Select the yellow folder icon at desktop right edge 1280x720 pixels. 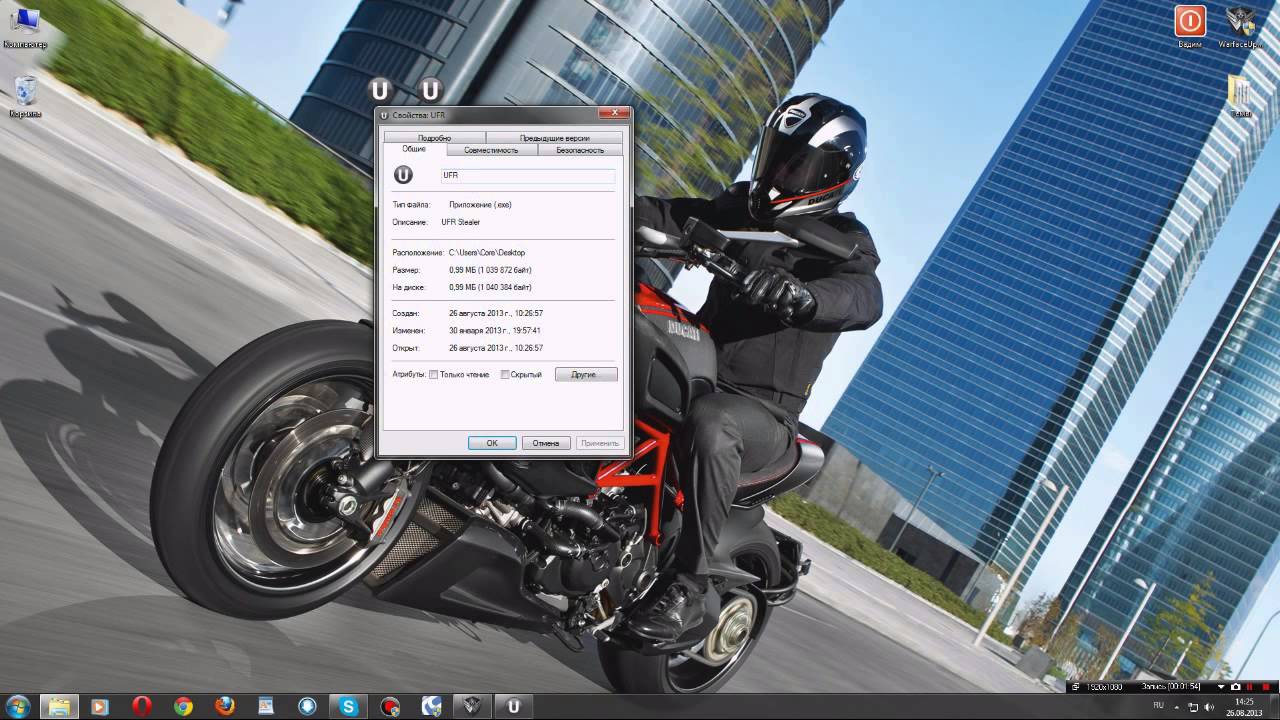(1241, 96)
